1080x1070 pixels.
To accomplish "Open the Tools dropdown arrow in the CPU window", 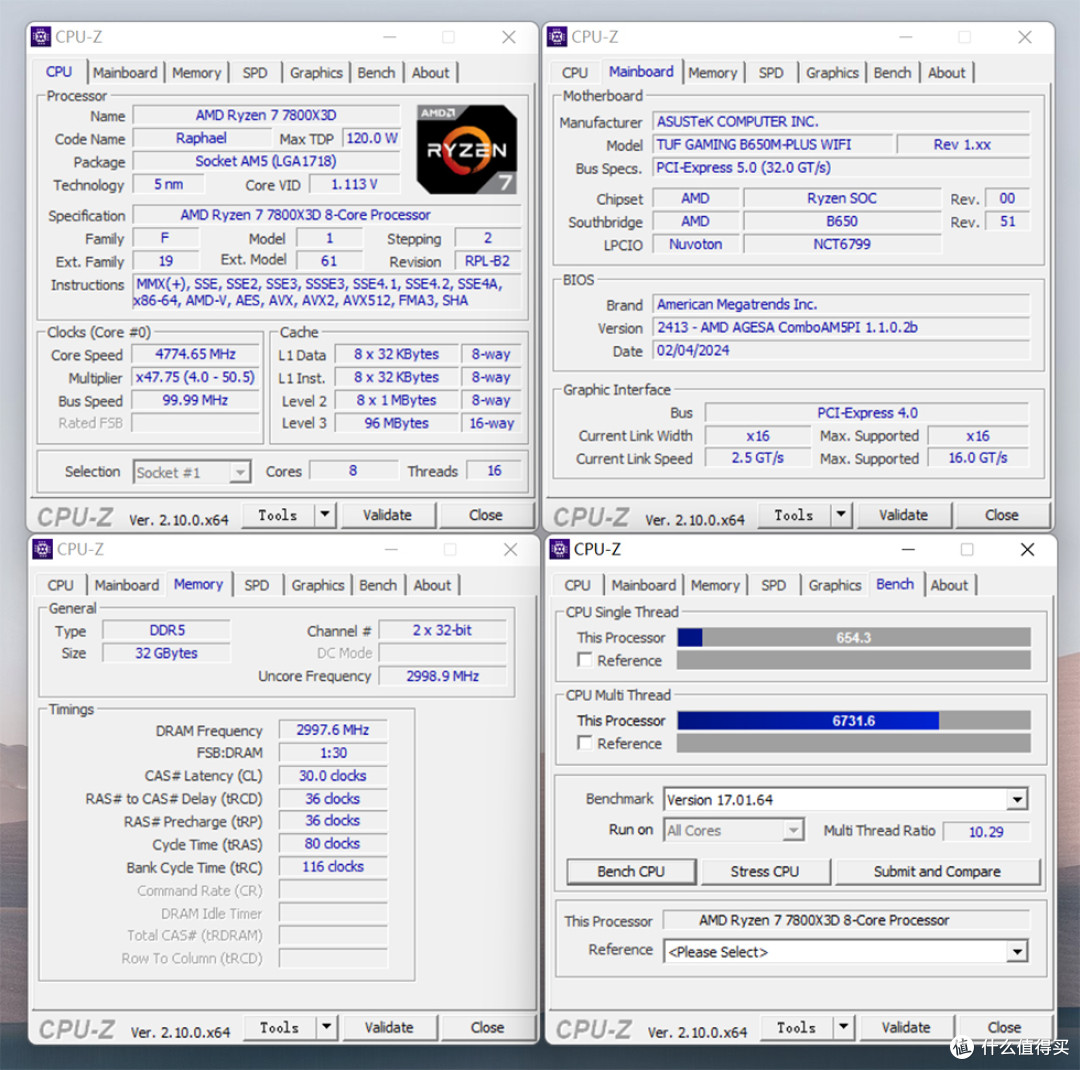I will tap(324, 515).
